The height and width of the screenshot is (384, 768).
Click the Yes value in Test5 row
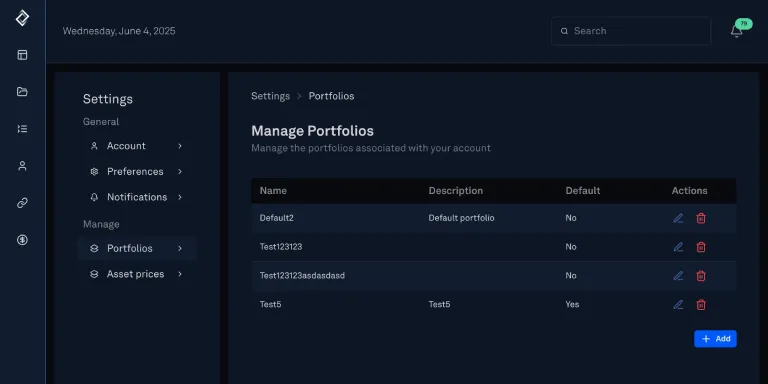coord(572,305)
